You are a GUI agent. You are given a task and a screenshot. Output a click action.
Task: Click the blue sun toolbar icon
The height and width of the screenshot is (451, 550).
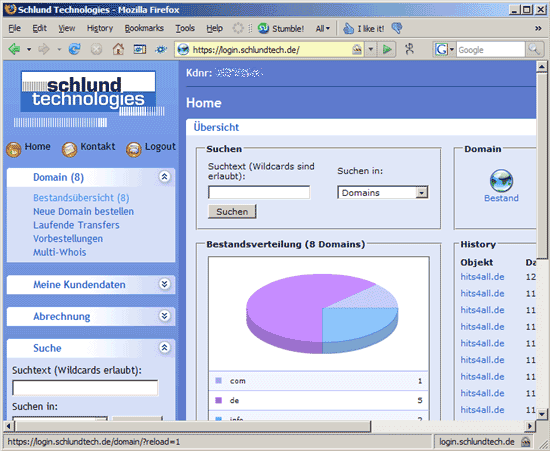tap(161, 49)
